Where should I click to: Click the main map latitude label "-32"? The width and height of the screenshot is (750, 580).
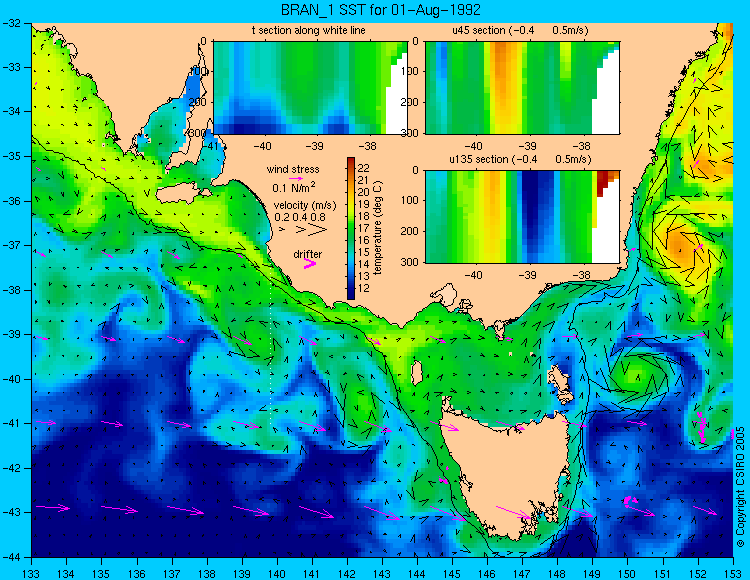point(10,22)
